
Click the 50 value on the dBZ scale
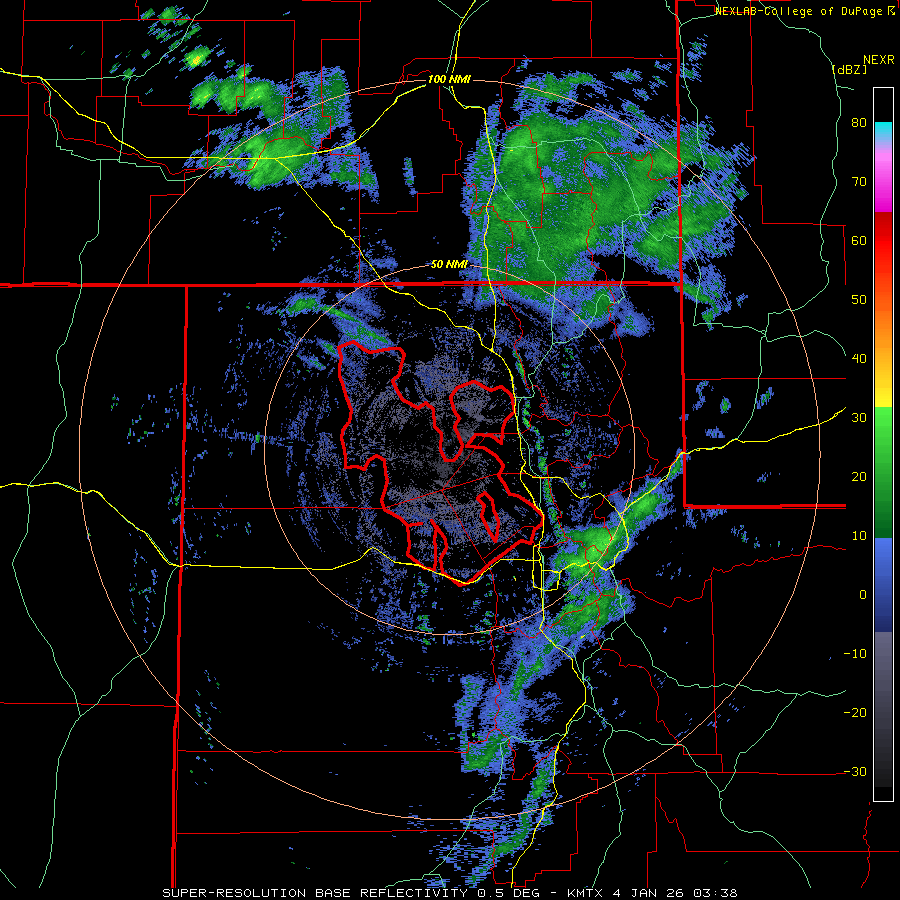(x=859, y=300)
